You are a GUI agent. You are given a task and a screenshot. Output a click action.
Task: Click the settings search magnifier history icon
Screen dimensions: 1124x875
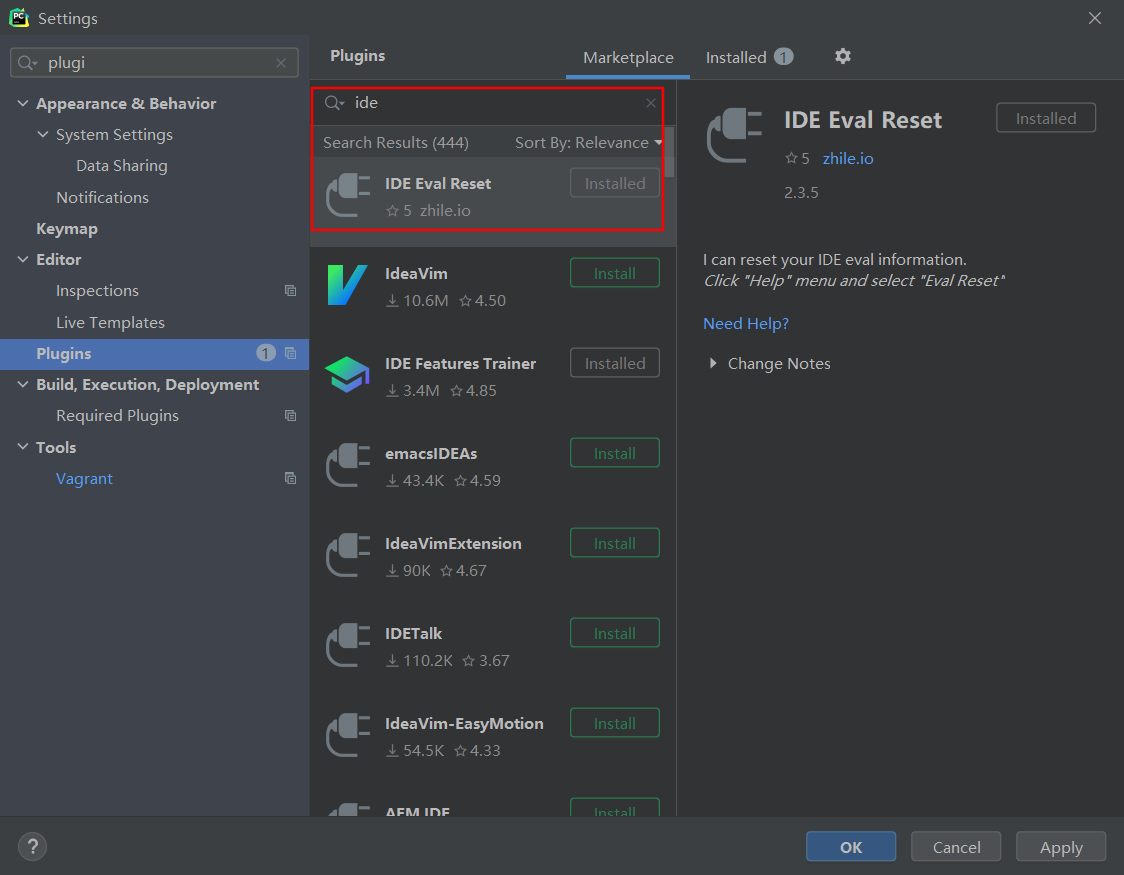27,63
